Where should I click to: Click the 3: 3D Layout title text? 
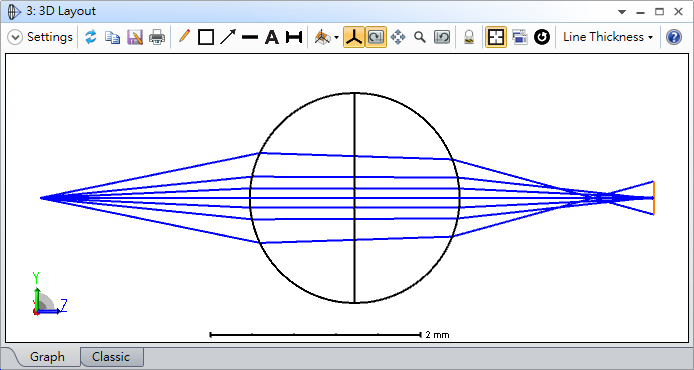pos(61,12)
